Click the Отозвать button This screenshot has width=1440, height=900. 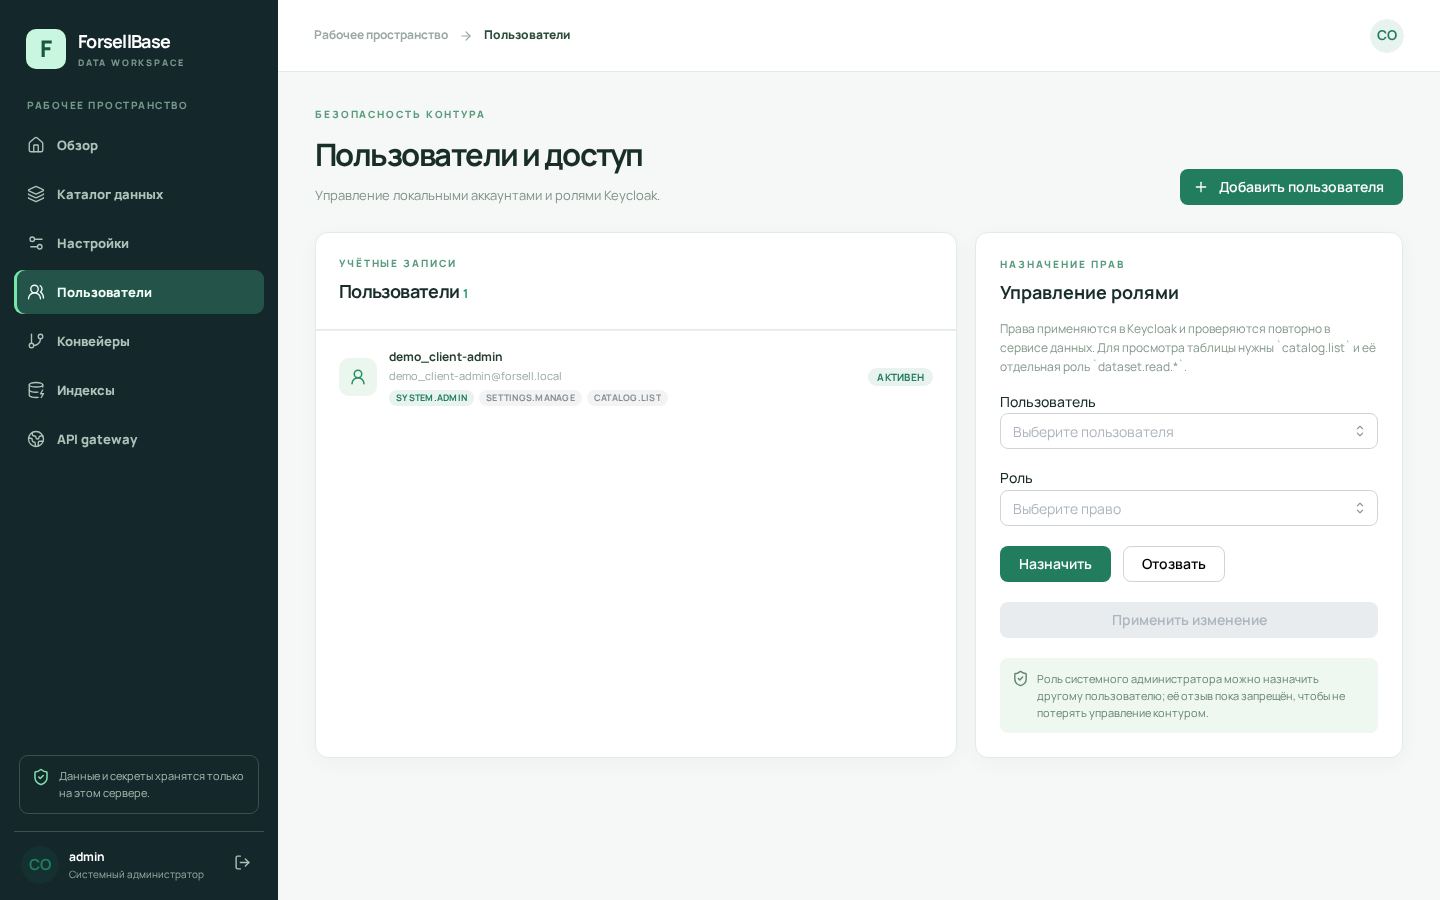(x=1174, y=564)
